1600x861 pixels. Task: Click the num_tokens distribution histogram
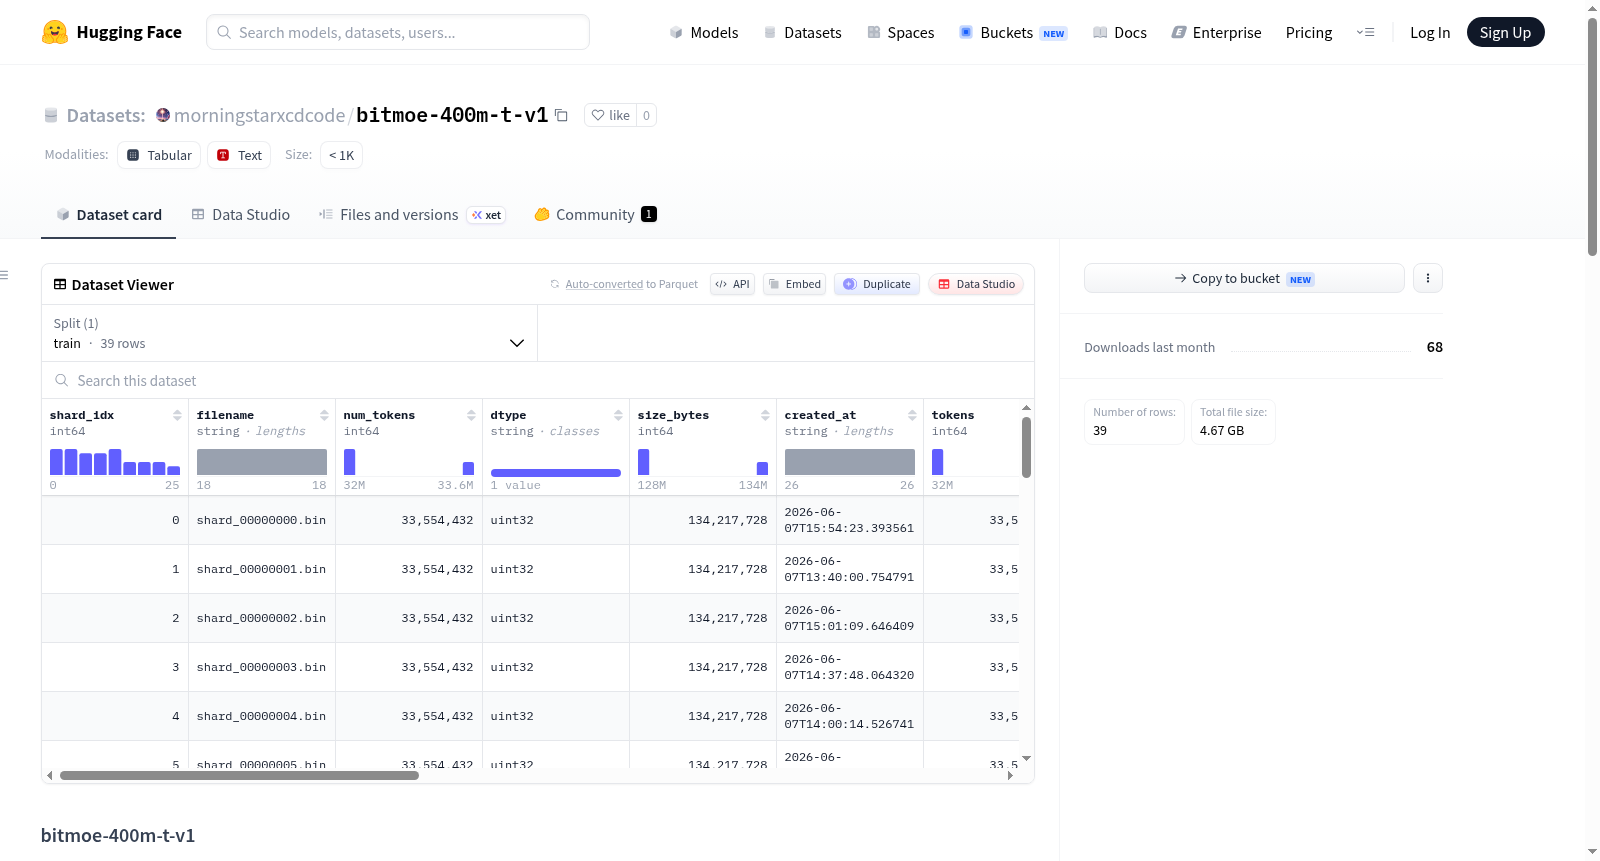point(409,462)
